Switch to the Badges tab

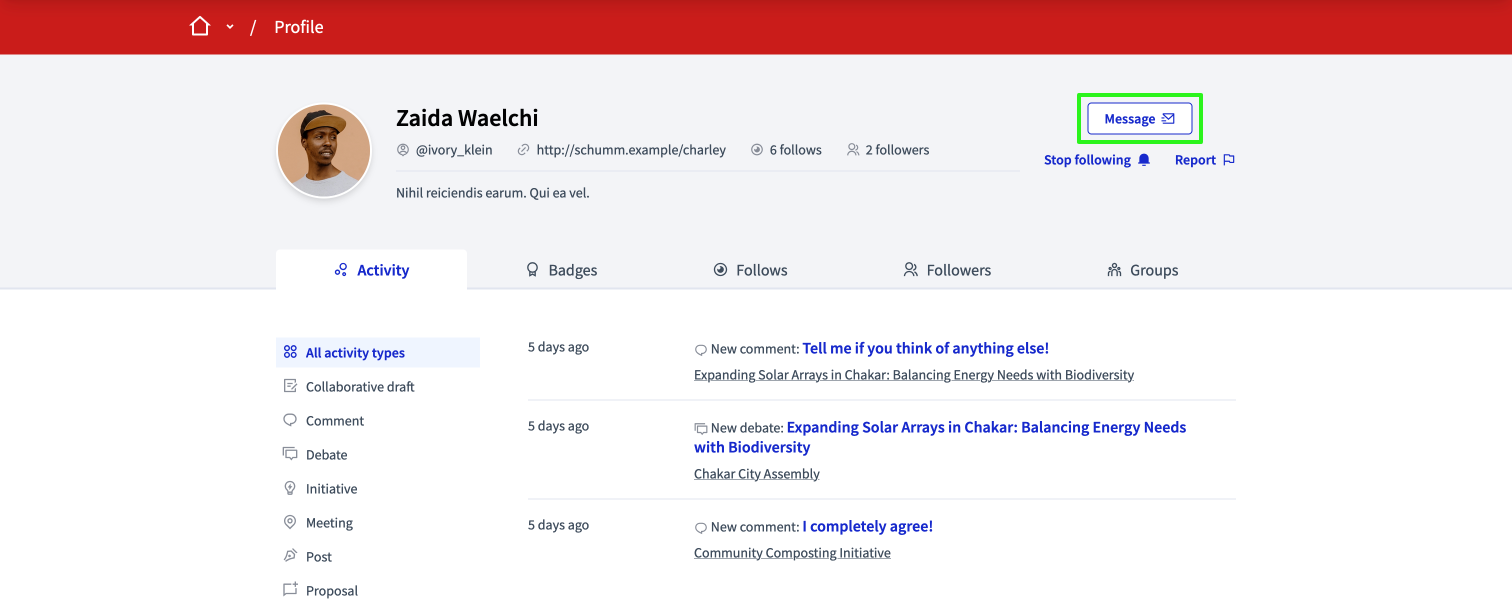[562, 270]
